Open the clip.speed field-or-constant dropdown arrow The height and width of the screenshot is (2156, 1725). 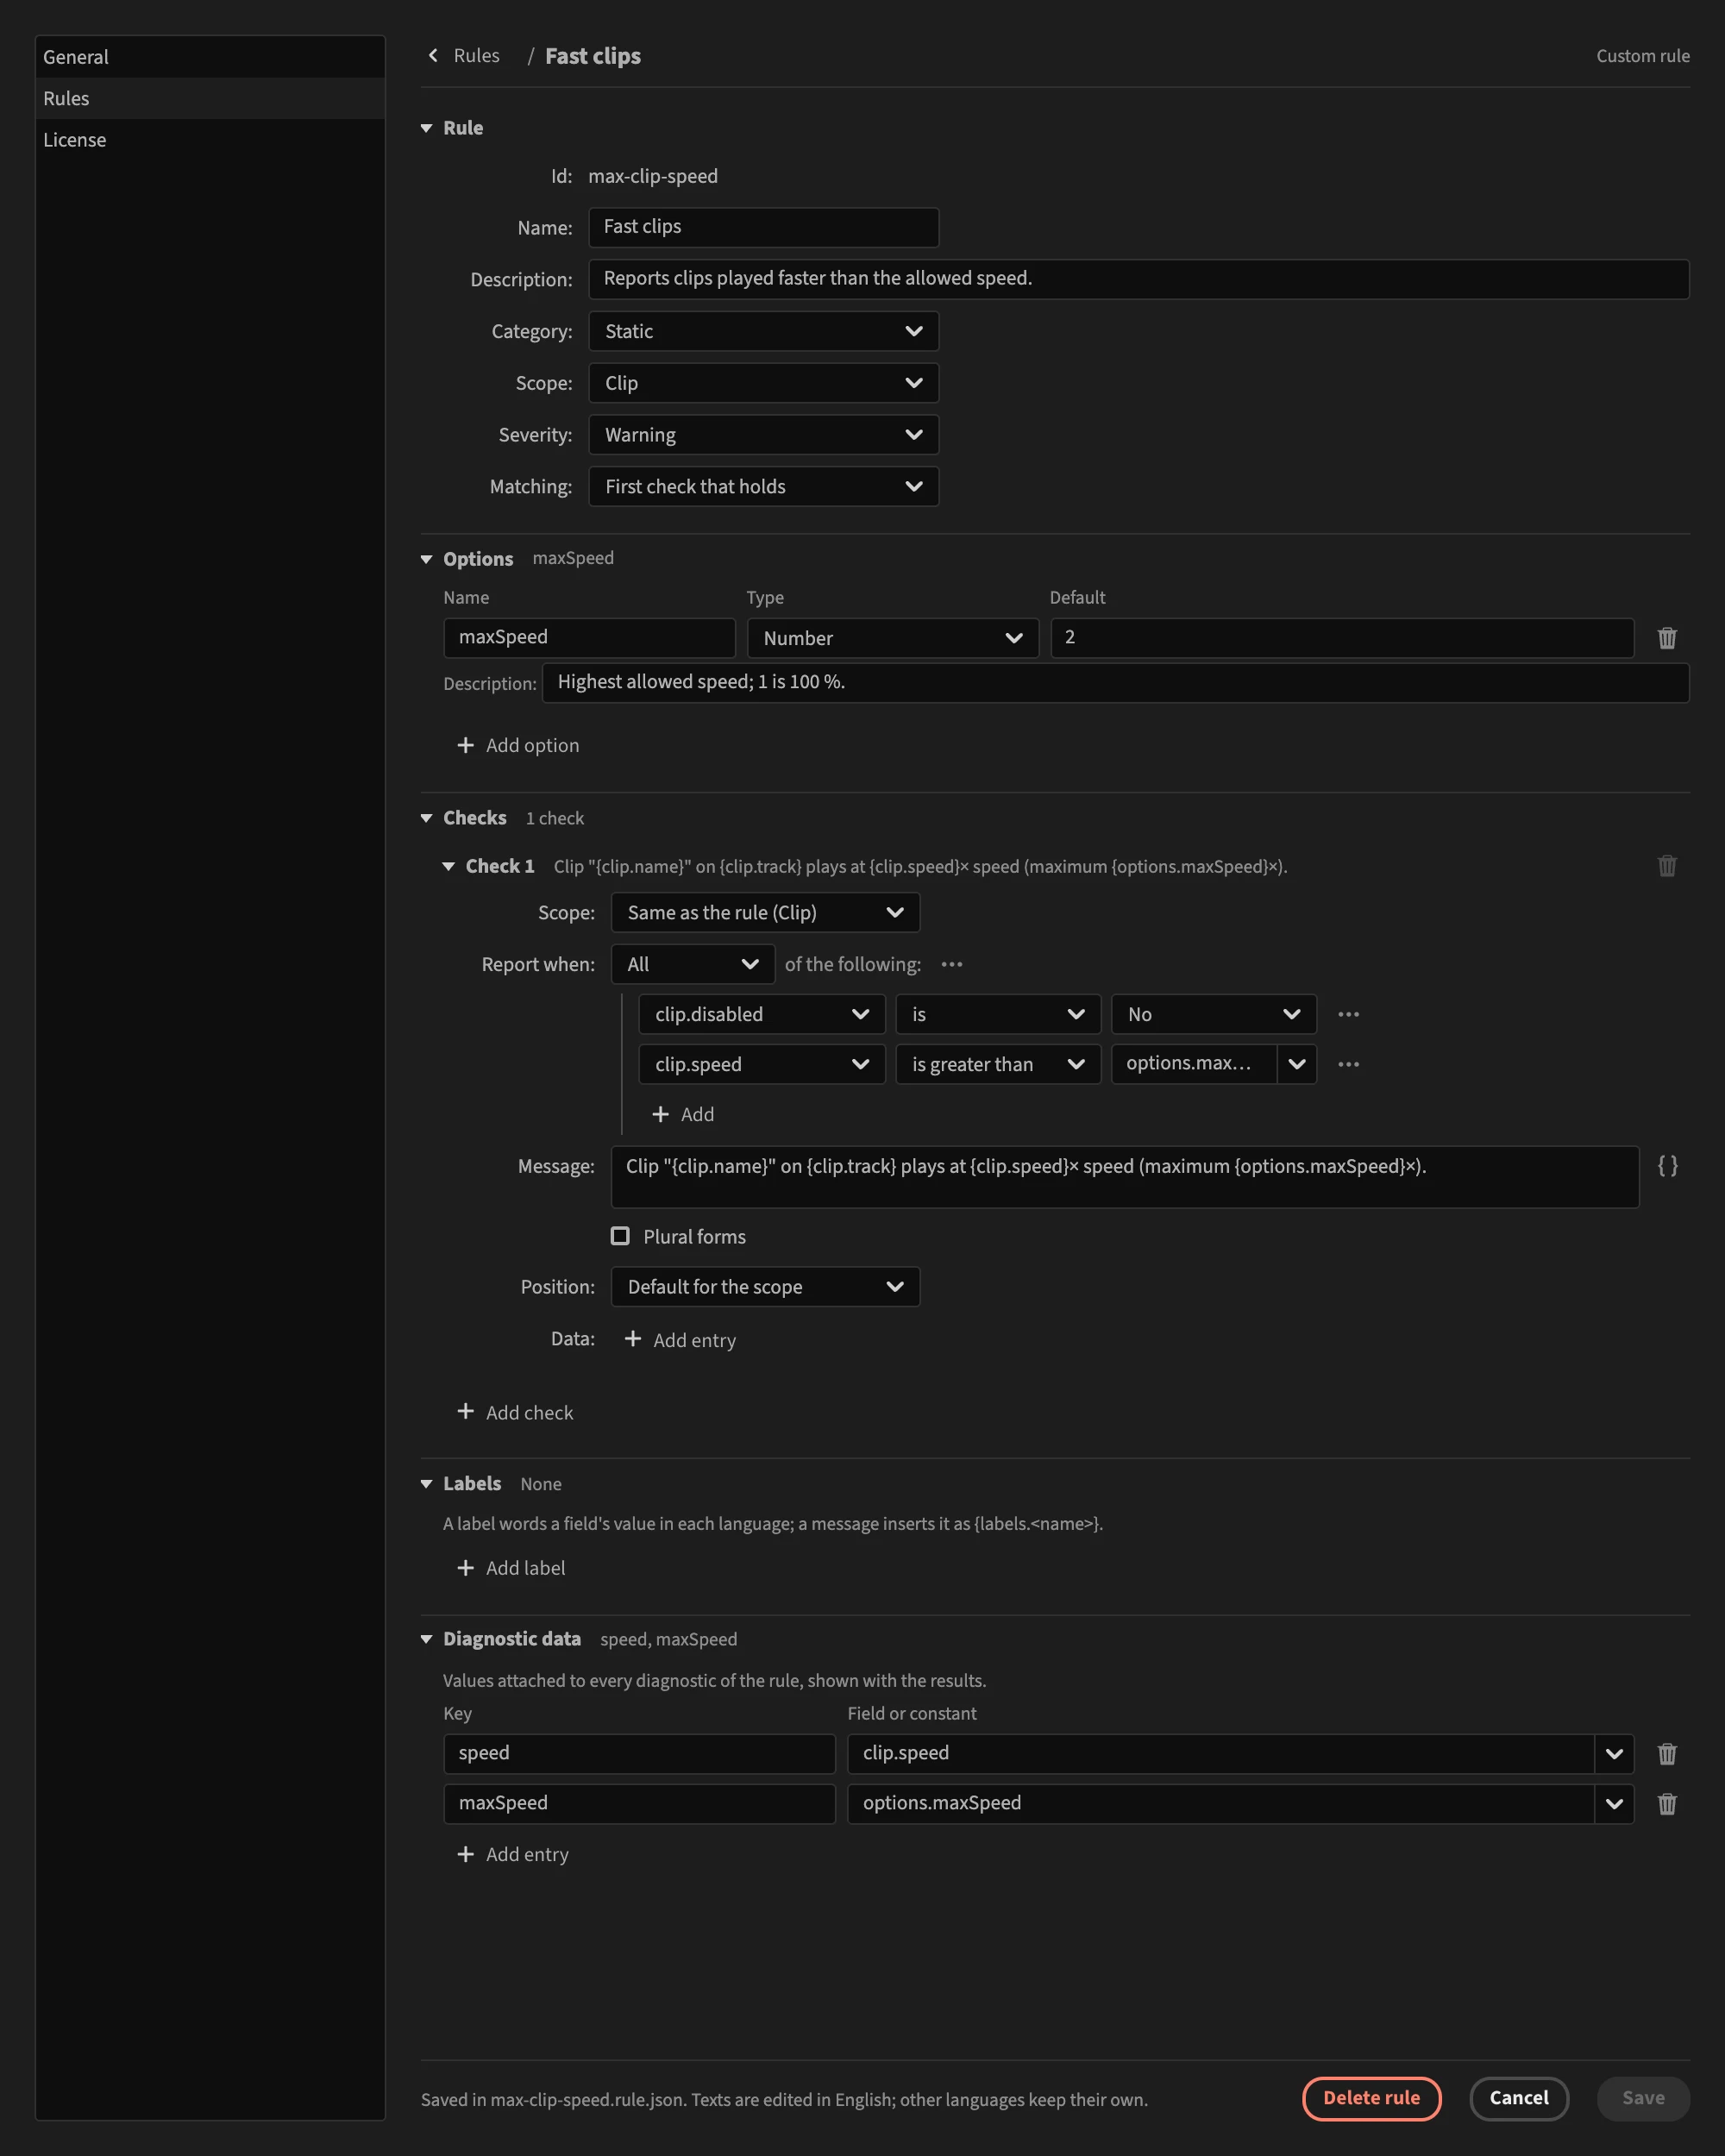coord(1613,1754)
